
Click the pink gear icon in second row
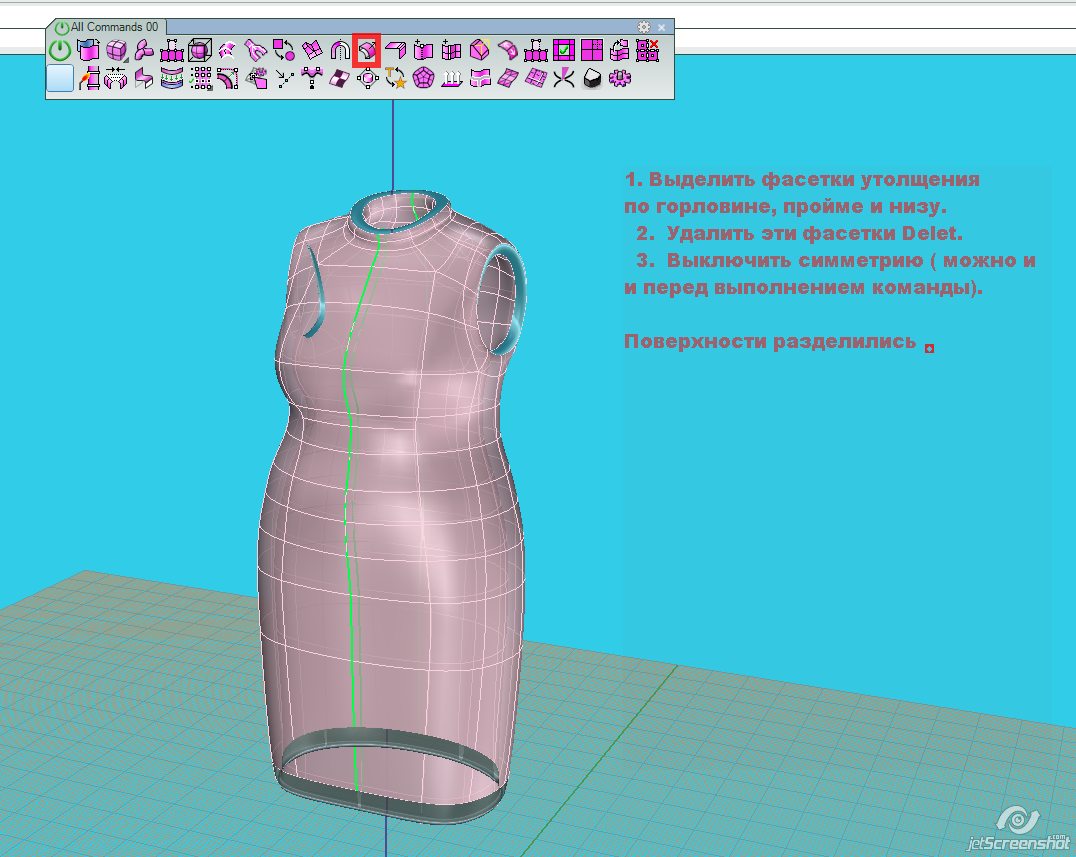pyautogui.click(x=619, y=79)
